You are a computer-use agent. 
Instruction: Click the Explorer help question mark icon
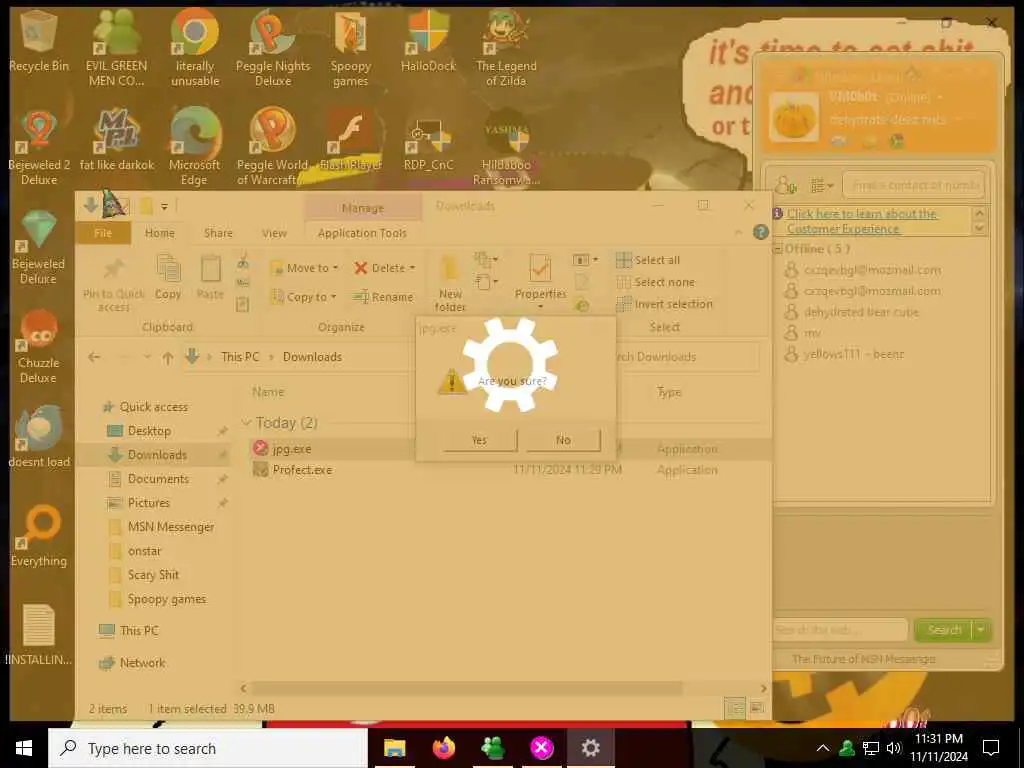pos(760,232)
